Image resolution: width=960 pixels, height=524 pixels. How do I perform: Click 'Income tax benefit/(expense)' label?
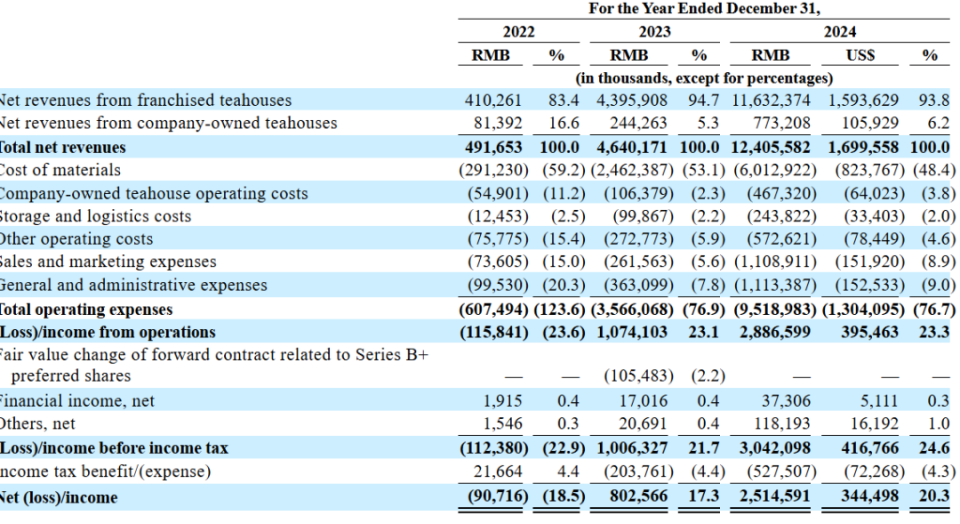[x=105, y=471]
